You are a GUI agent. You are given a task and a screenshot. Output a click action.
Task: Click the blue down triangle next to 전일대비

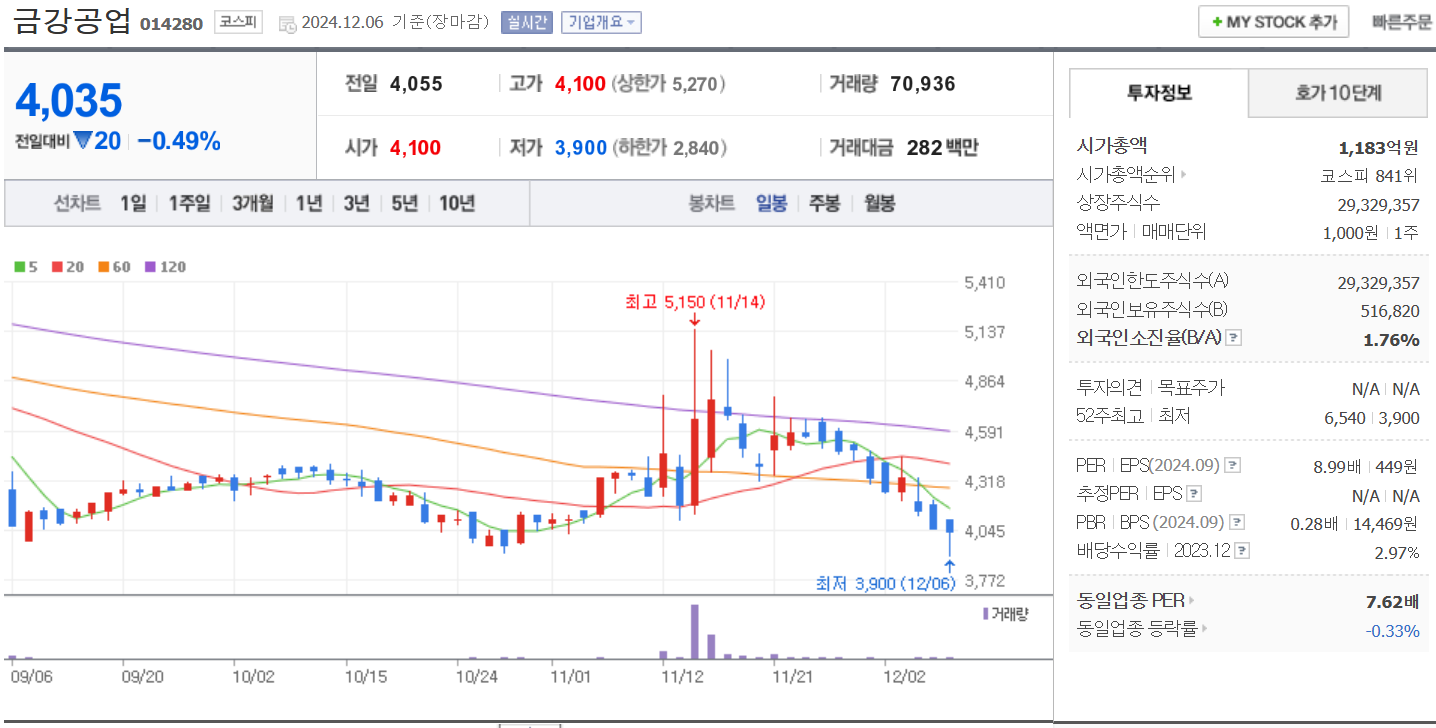pos(82,141)
